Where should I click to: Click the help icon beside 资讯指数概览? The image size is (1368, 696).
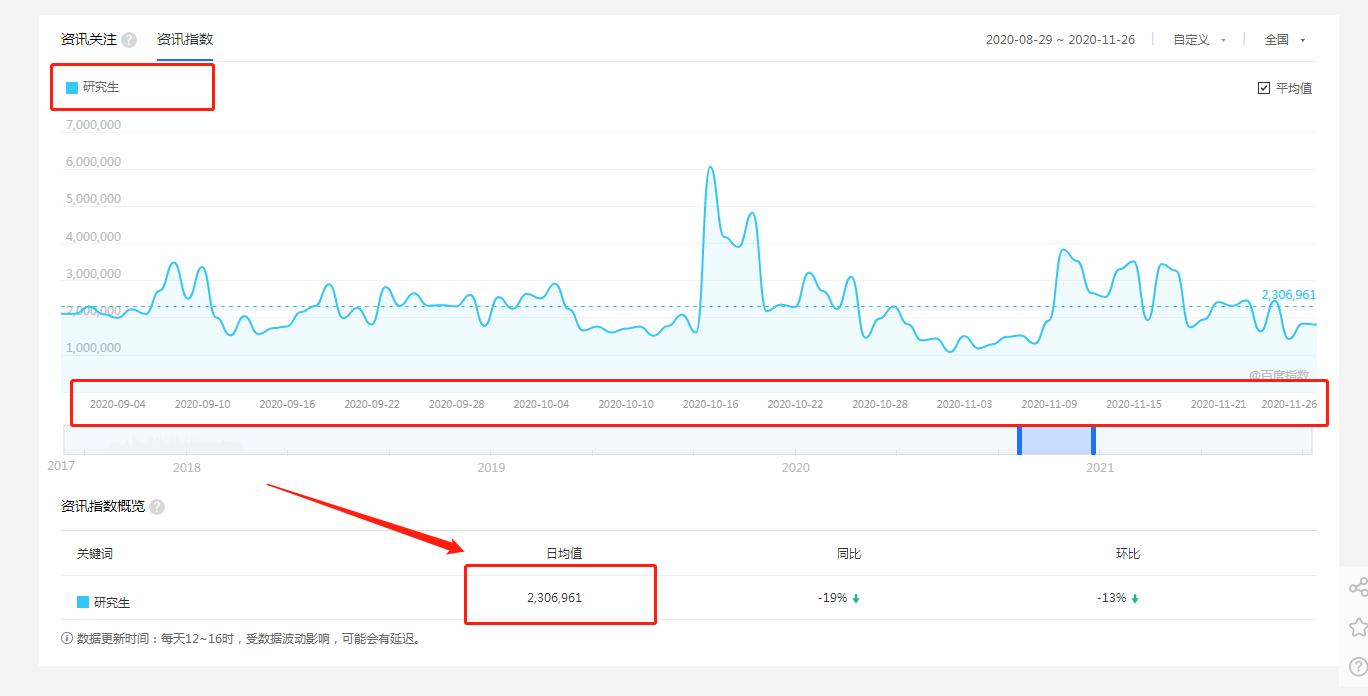pos(157,507)
